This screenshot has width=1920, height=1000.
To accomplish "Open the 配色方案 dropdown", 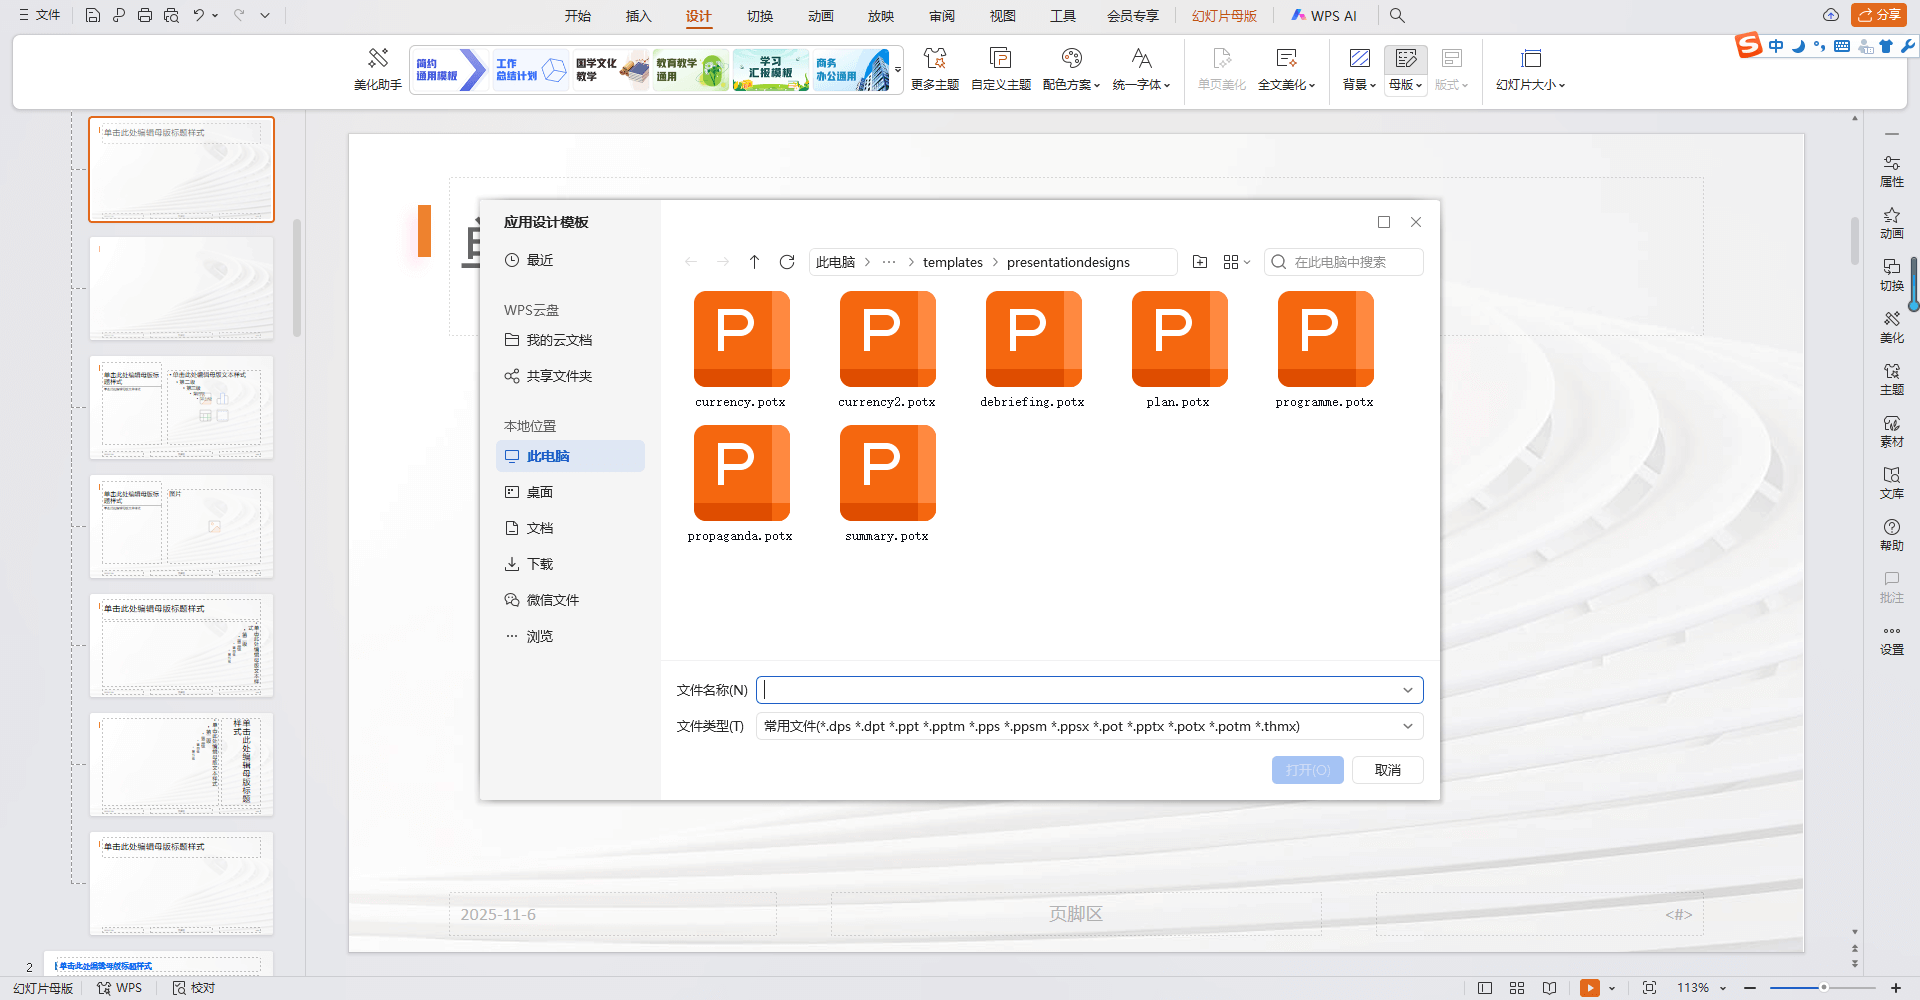I will click(1071, 68).
